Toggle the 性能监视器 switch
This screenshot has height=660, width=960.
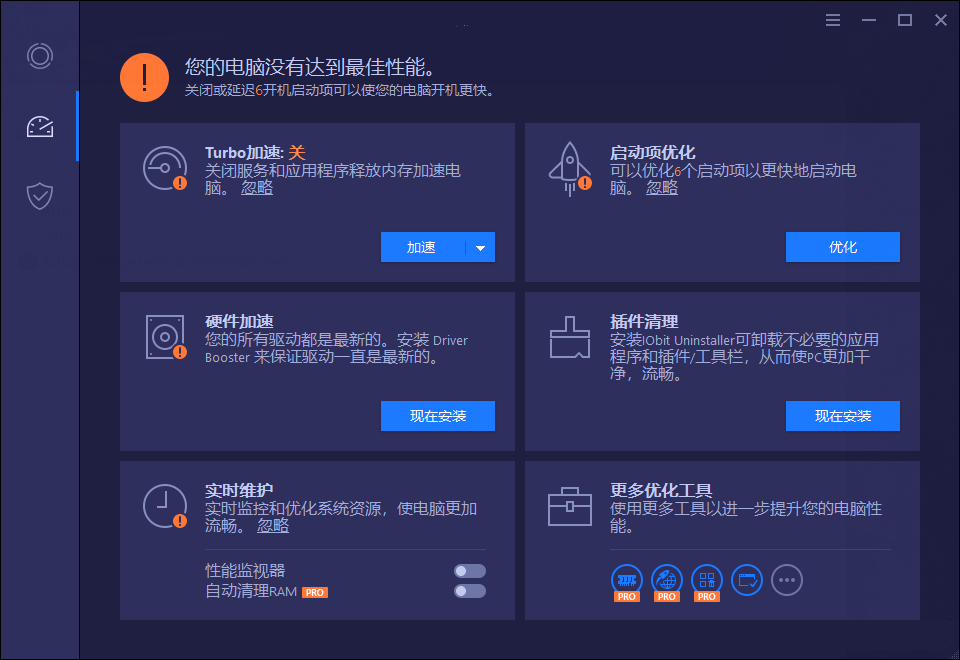(470, 571)
